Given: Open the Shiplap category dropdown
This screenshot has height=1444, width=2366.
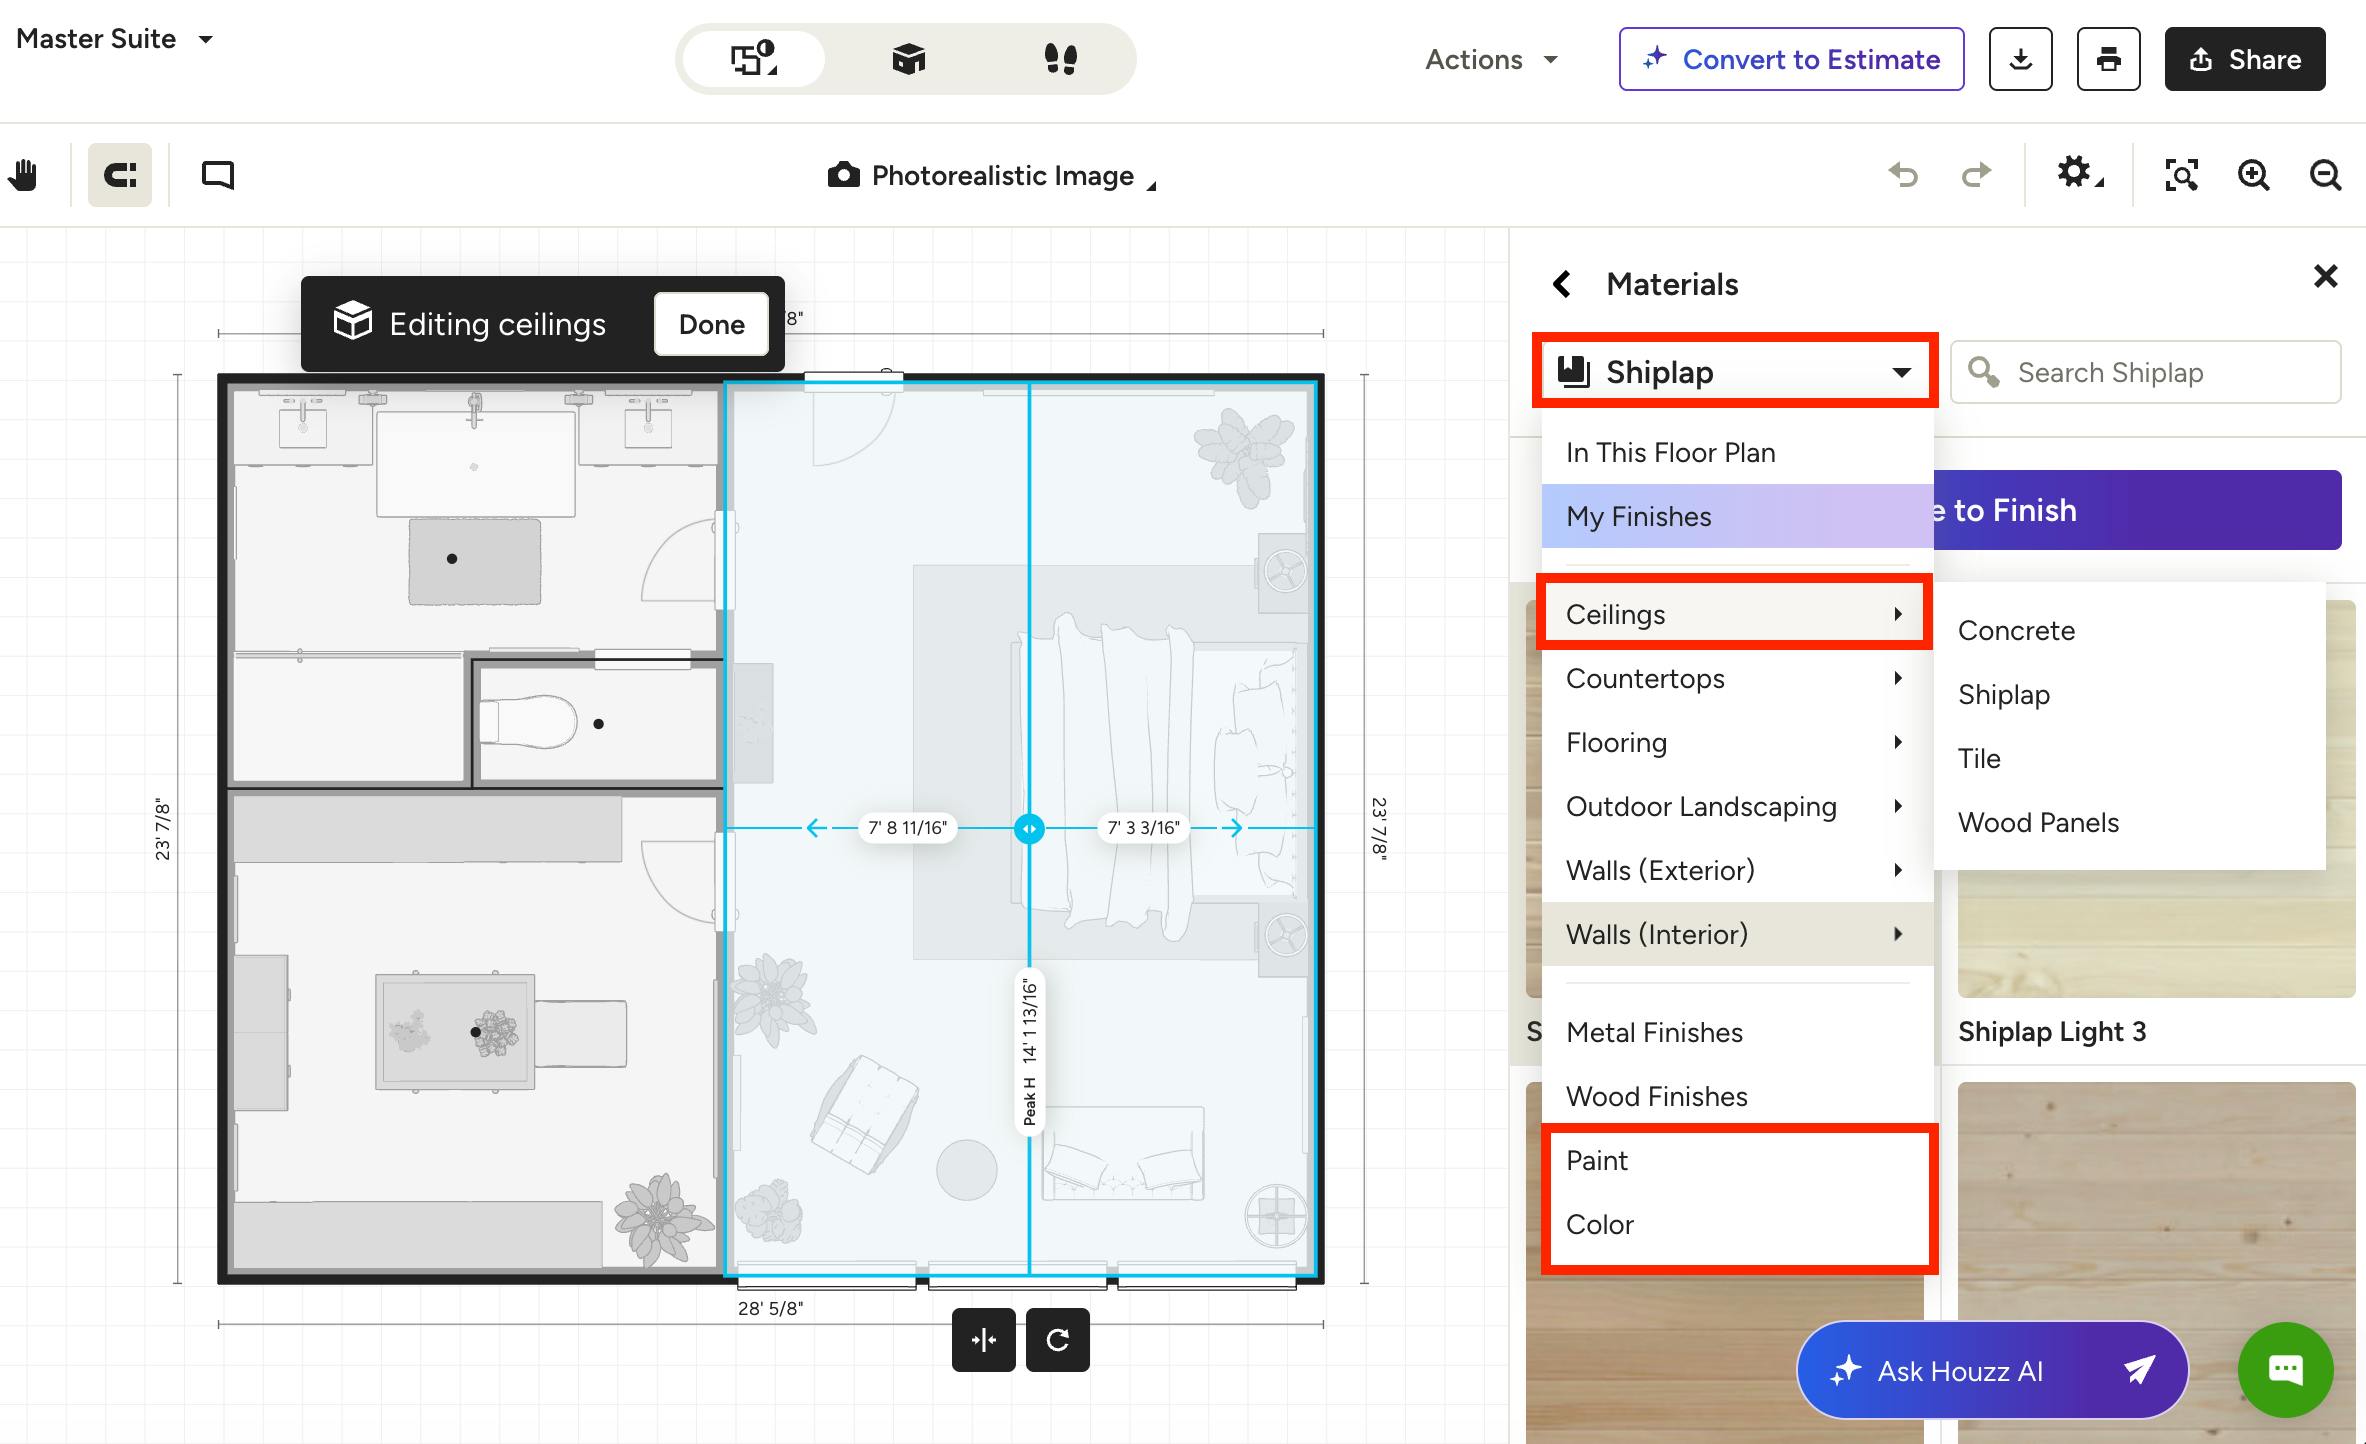Looking at the screenshot, I should point(1735,372).
